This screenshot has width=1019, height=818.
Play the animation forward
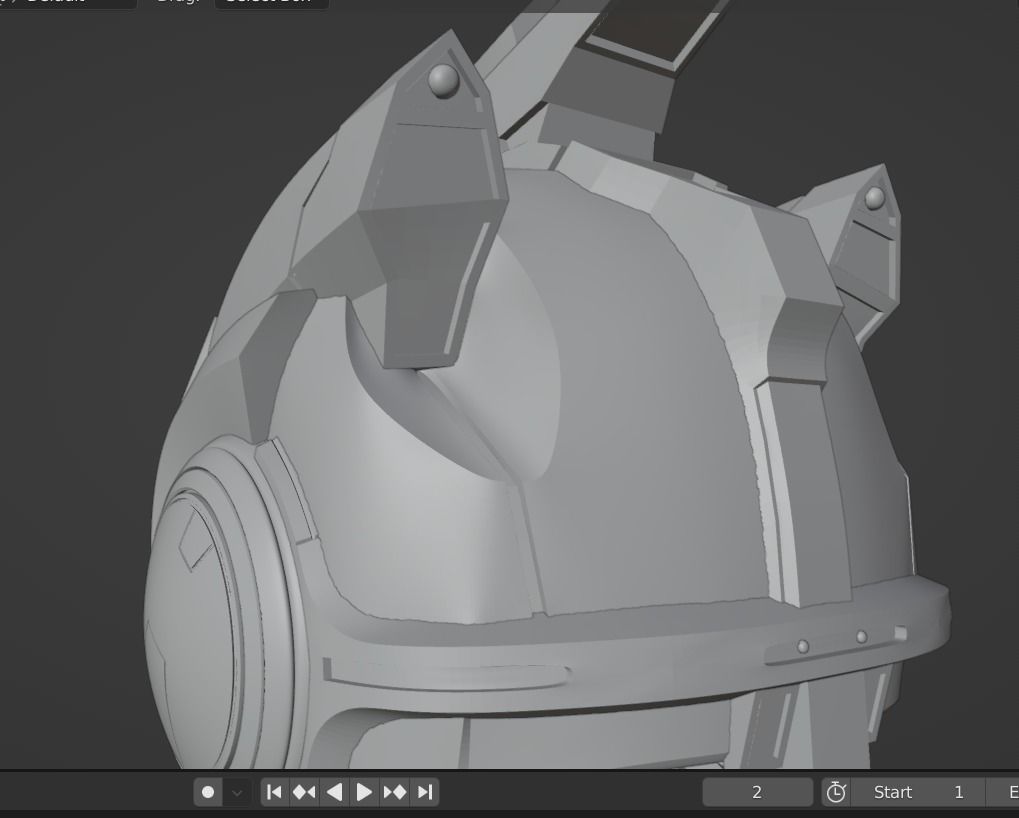364,792
